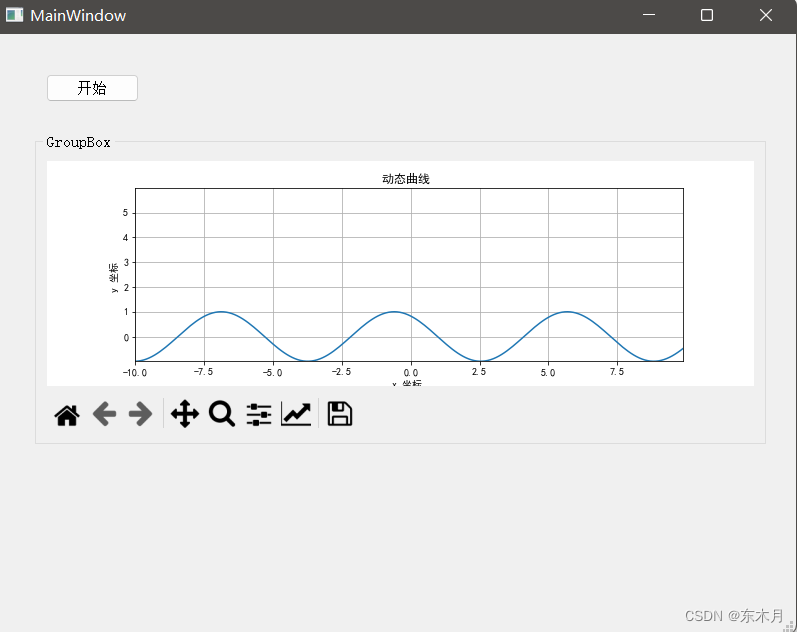
Task: Activate the Zoom to rectangle tool
Action: (222, 414)
